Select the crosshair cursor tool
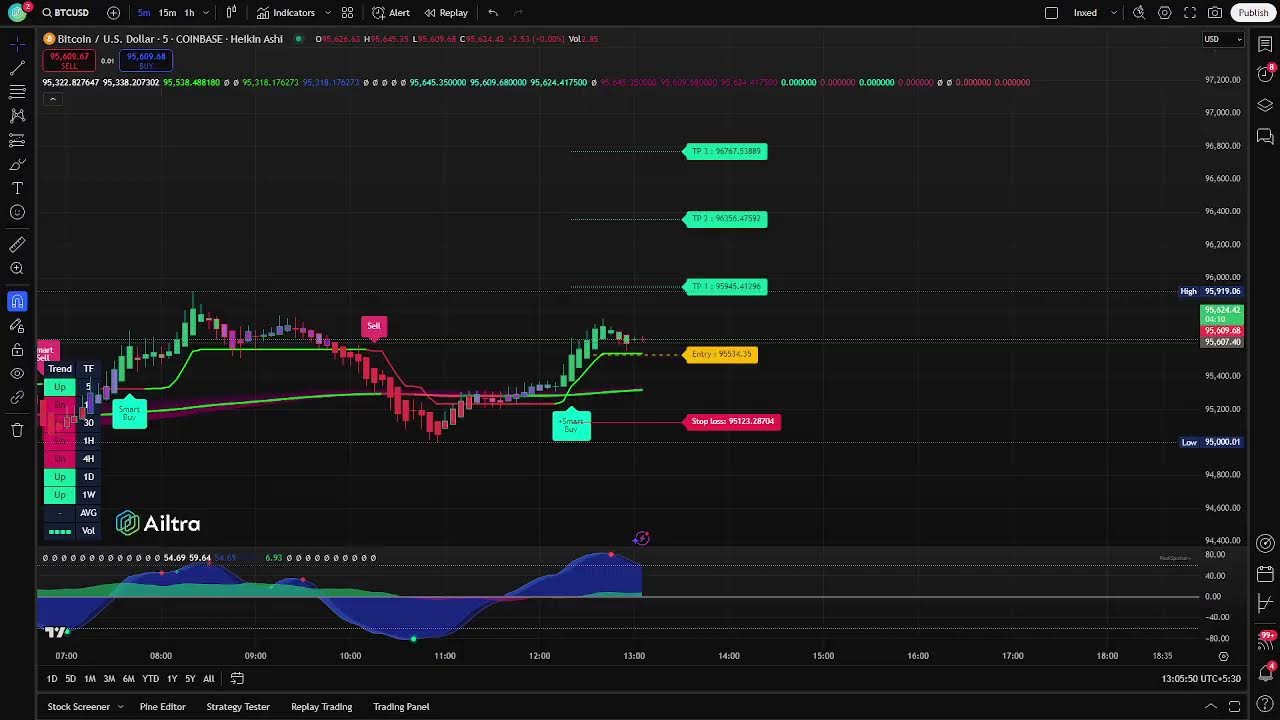This screenshot has width=1280, height=720. point(17,44)
